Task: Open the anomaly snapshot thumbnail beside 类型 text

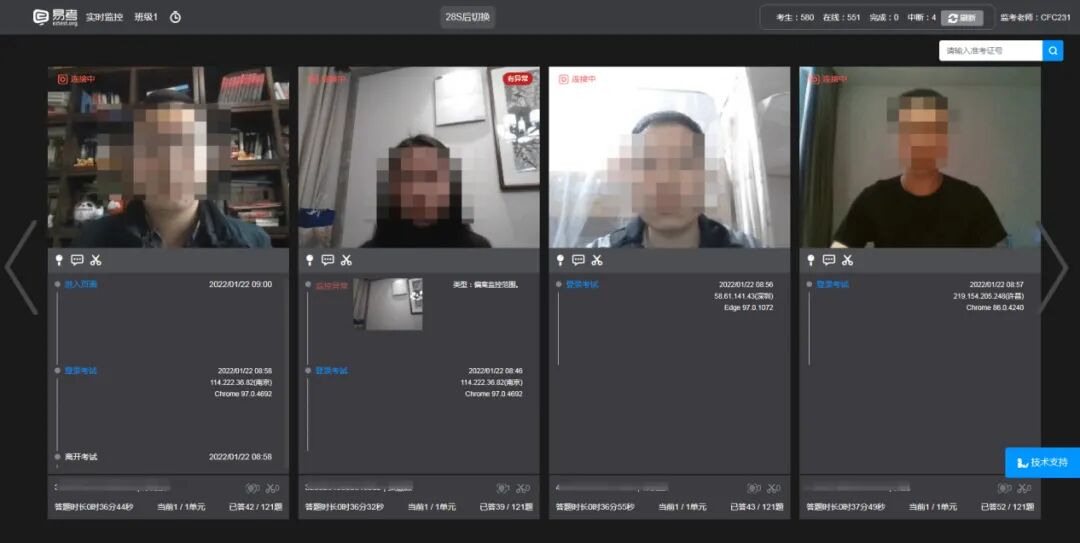Action: click(388, 304)
